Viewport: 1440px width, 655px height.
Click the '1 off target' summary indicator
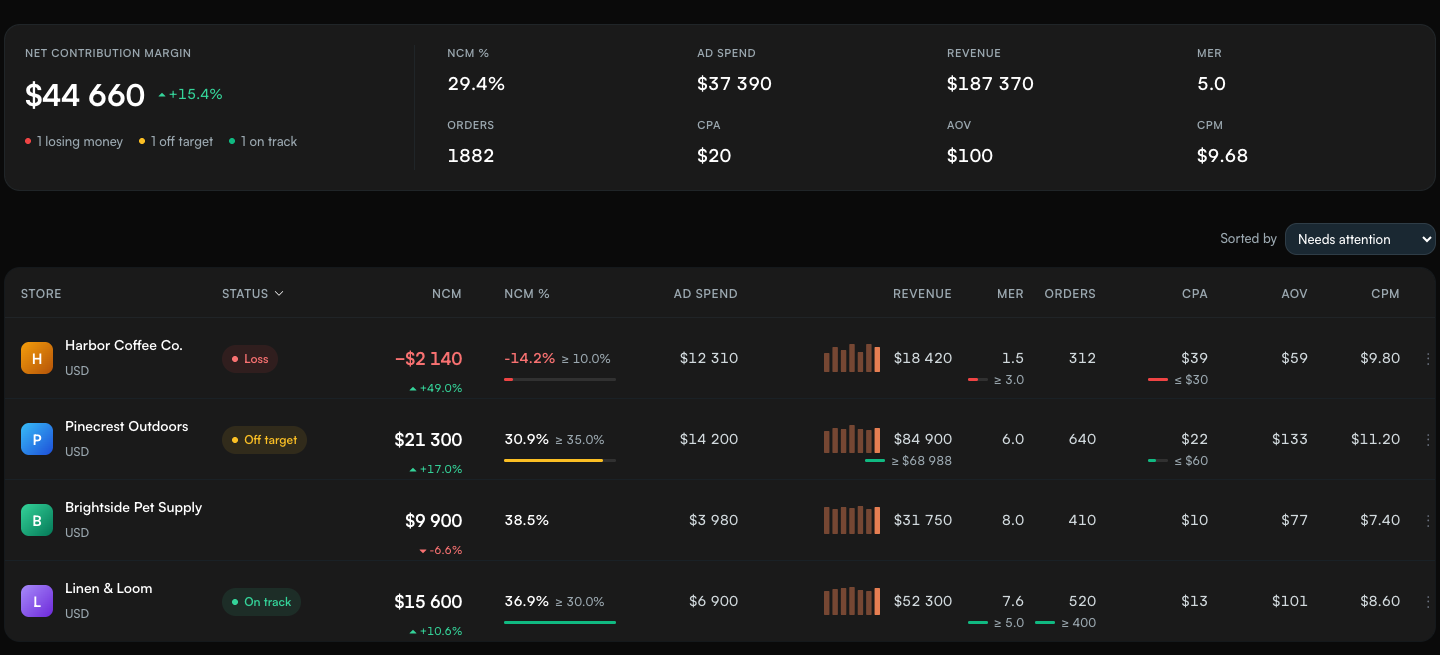point(176,142)
